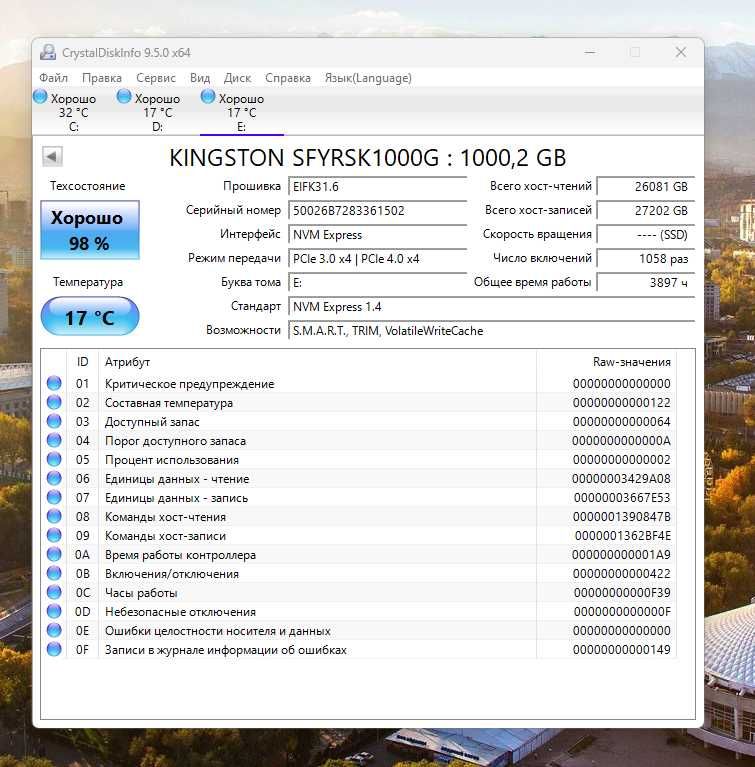
Task: Click status orb for Критическое предупреждение row
Action: click(x=54, y=384)
